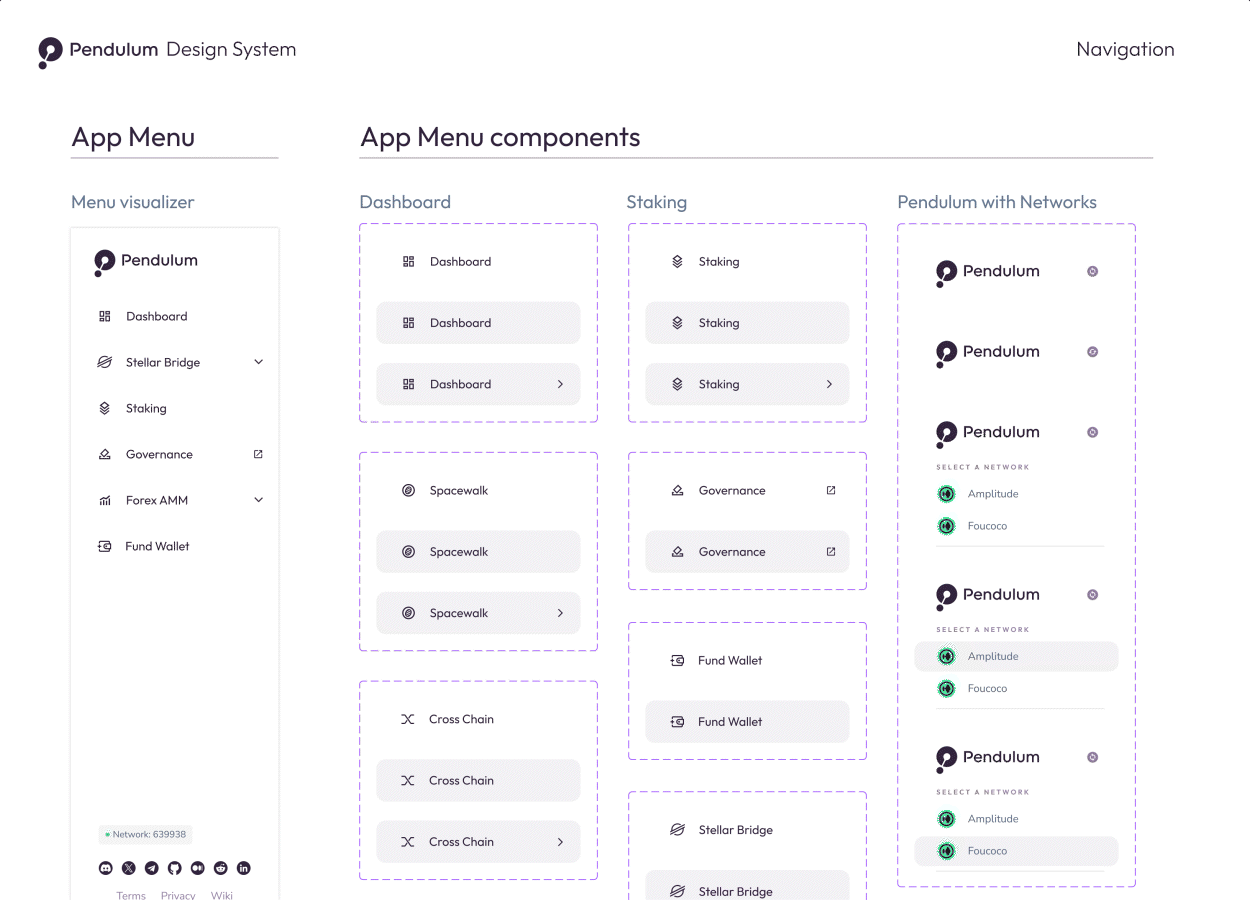Click the Staking layers icon in Menu visualizer
Viewport: 1250px width, 900px height.
[105, 408]
